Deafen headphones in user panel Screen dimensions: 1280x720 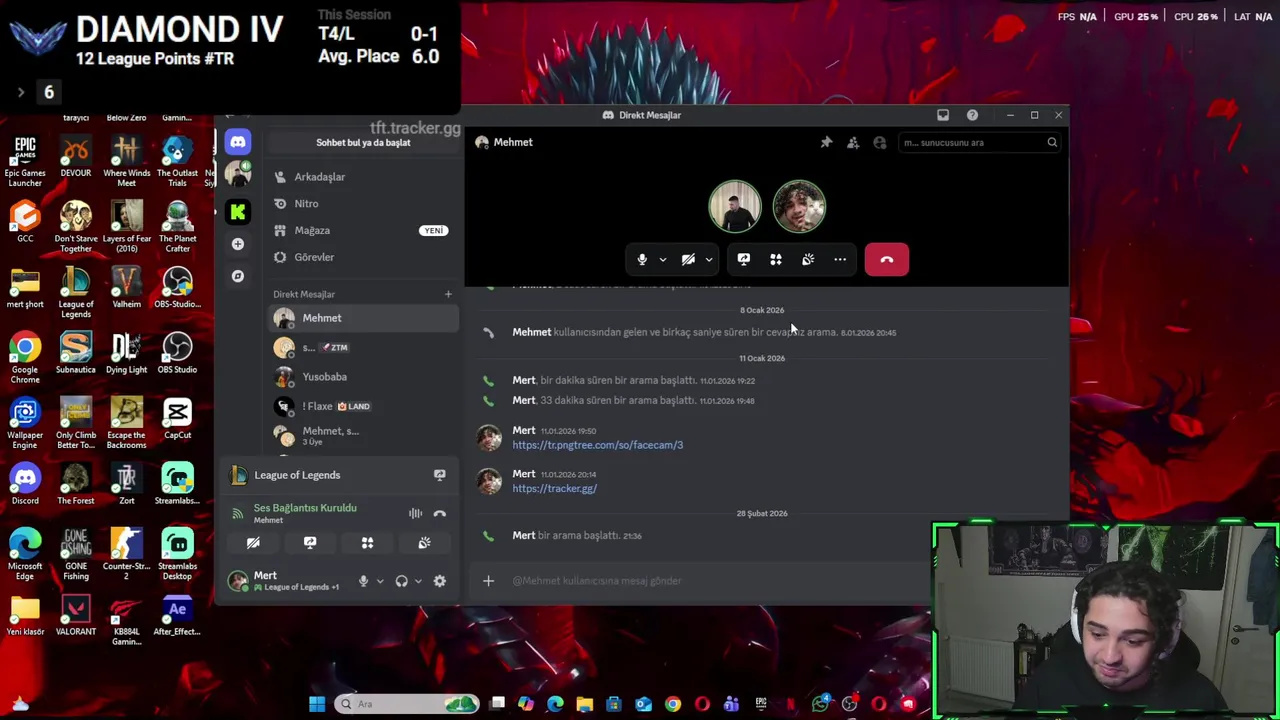(x=402, y=581)
